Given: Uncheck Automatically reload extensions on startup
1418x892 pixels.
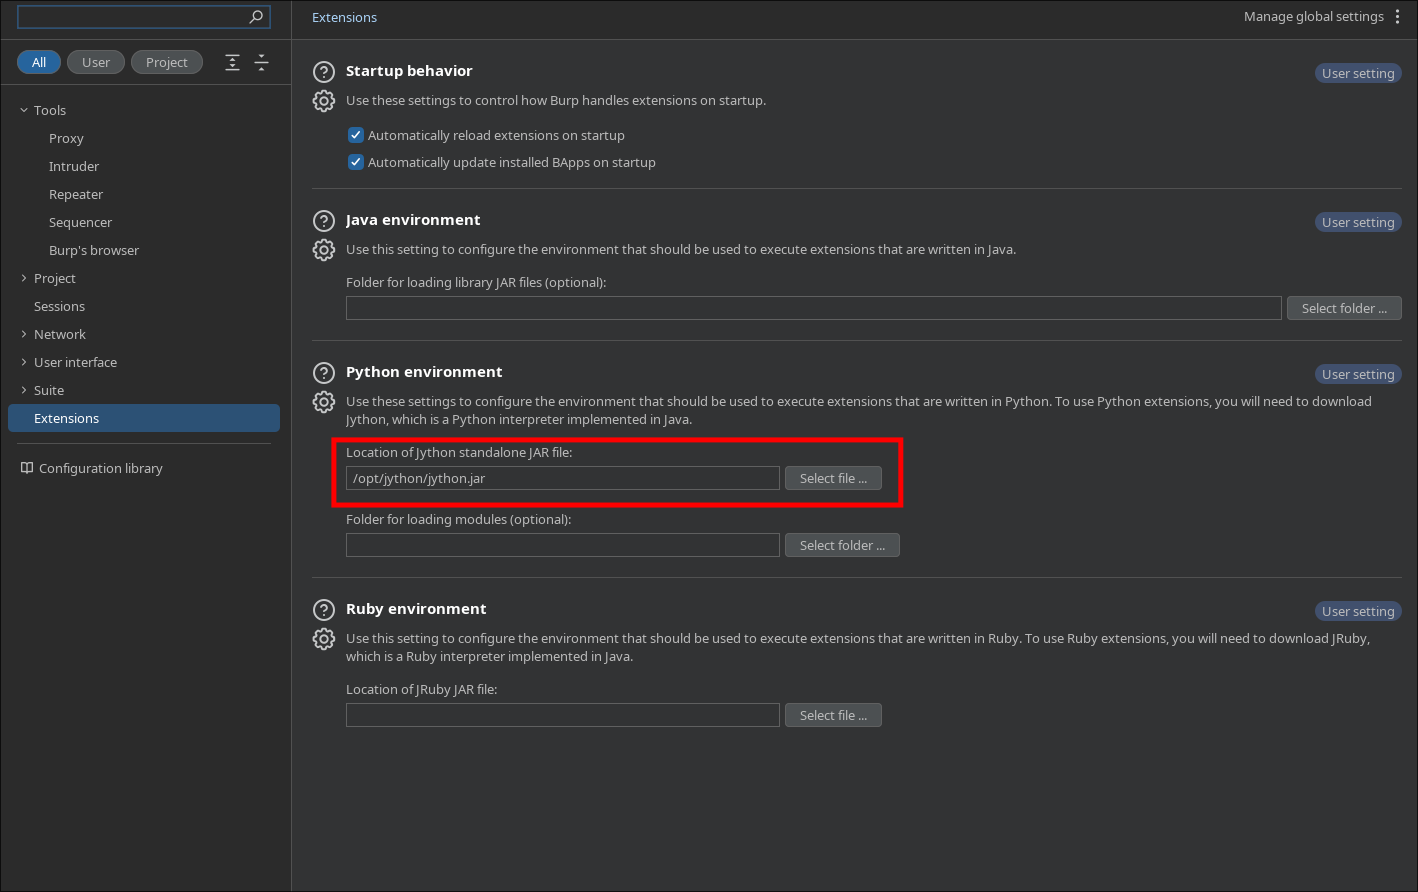Looking at the screenshot, I should click(355, 135).
